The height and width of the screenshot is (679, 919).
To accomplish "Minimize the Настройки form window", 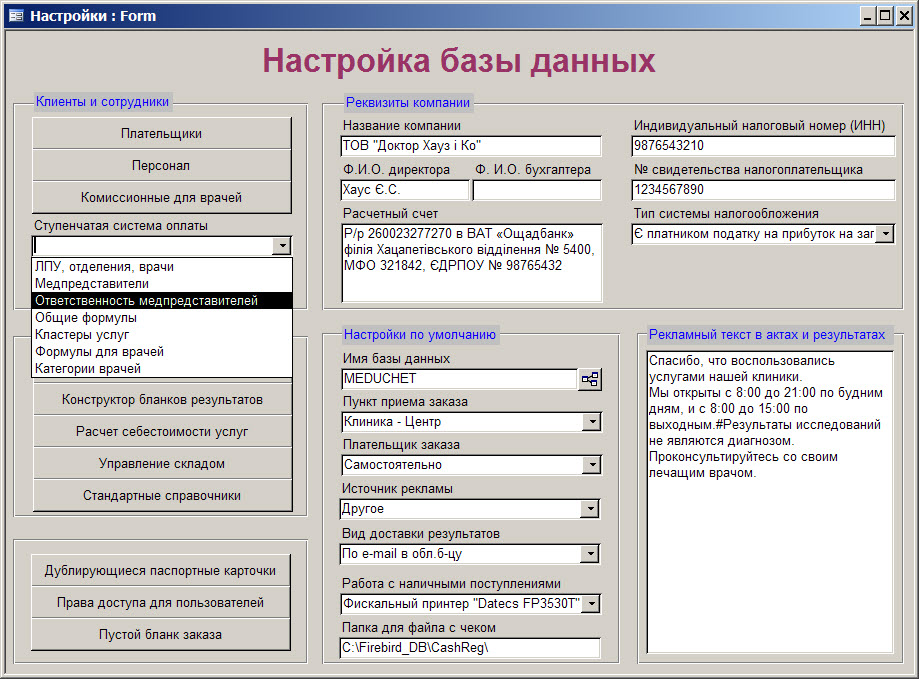I will click(x=867, y=16).
